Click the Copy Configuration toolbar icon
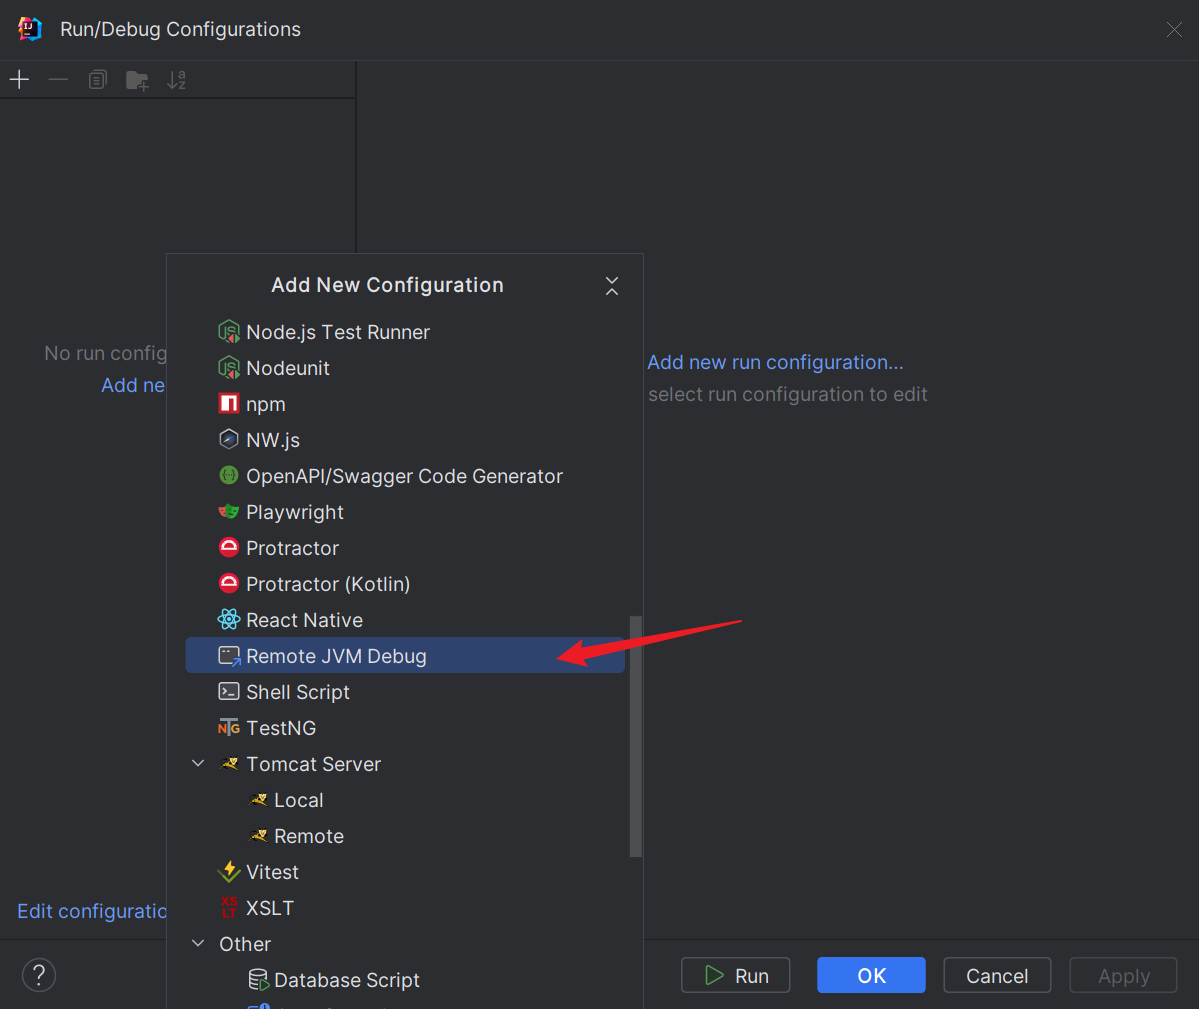 pyautogui.click(x=97, y=79)
